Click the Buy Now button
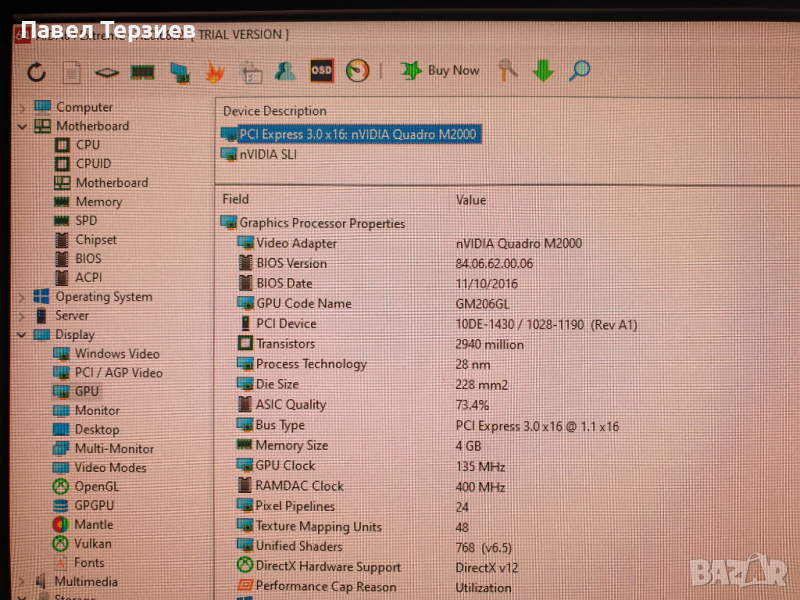The image size is (800, 600). point(439,70)
